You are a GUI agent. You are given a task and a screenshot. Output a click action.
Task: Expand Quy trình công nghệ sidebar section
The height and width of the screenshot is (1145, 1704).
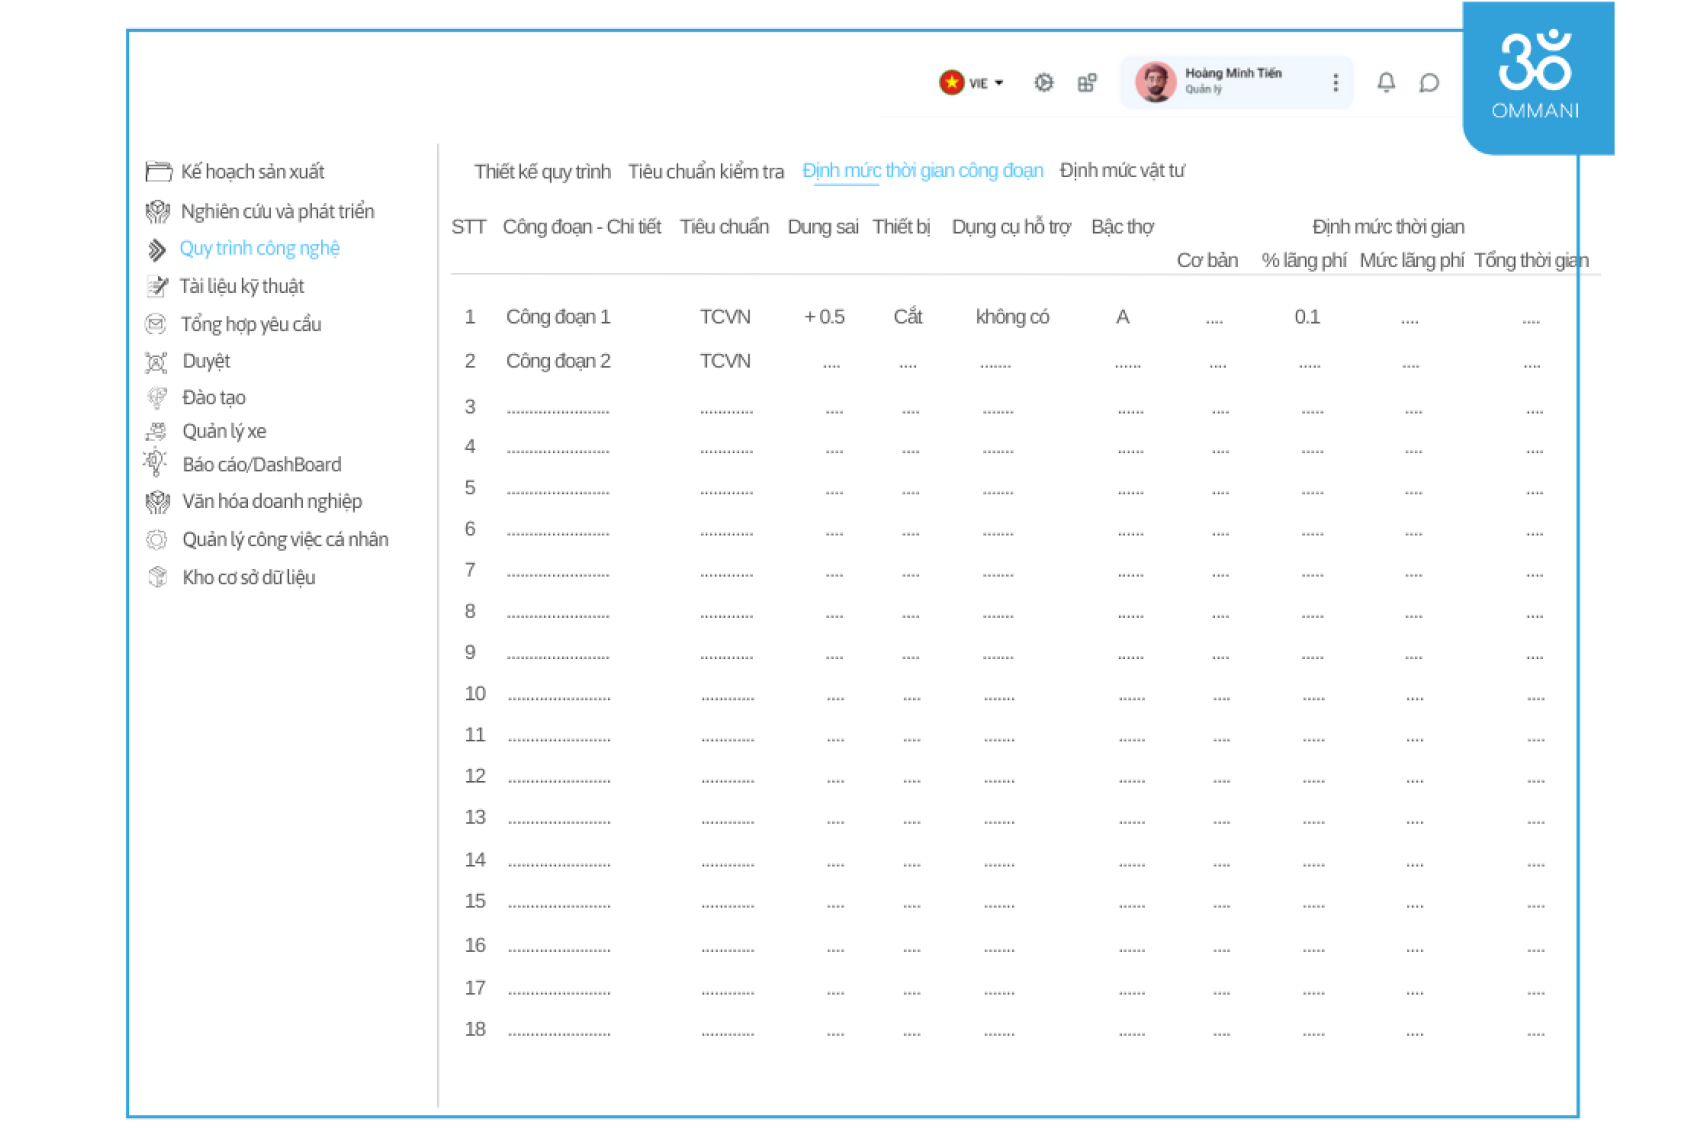click(259, 249)
